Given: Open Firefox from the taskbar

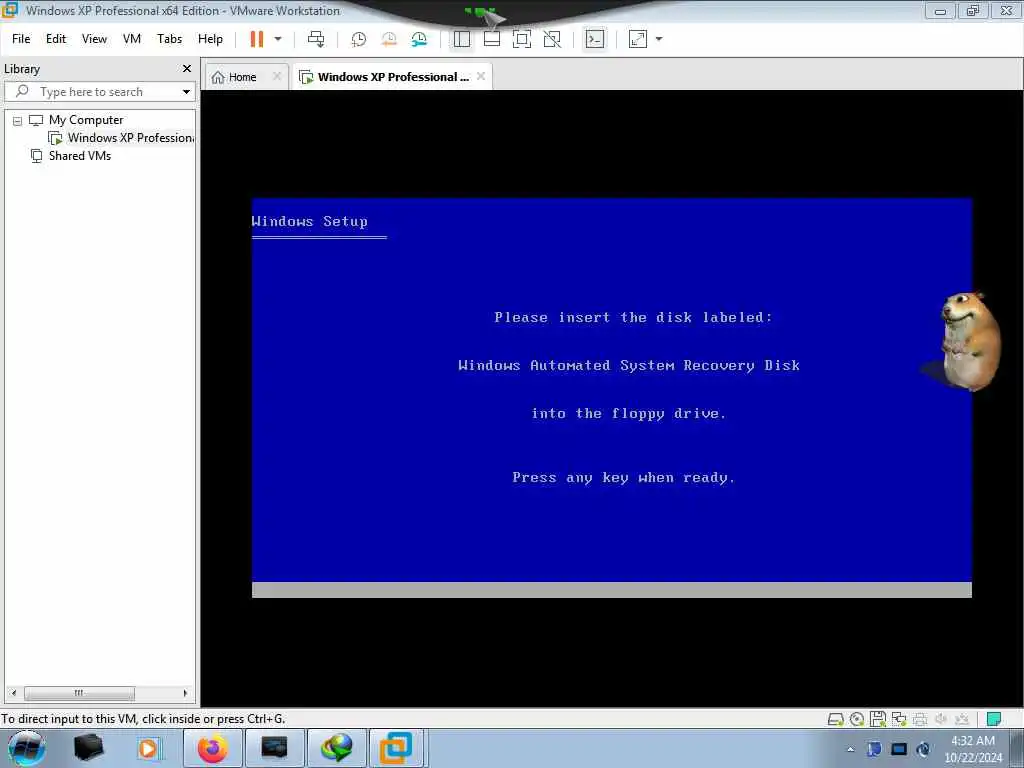Looking at the screenshot, I should click(213, 748).
